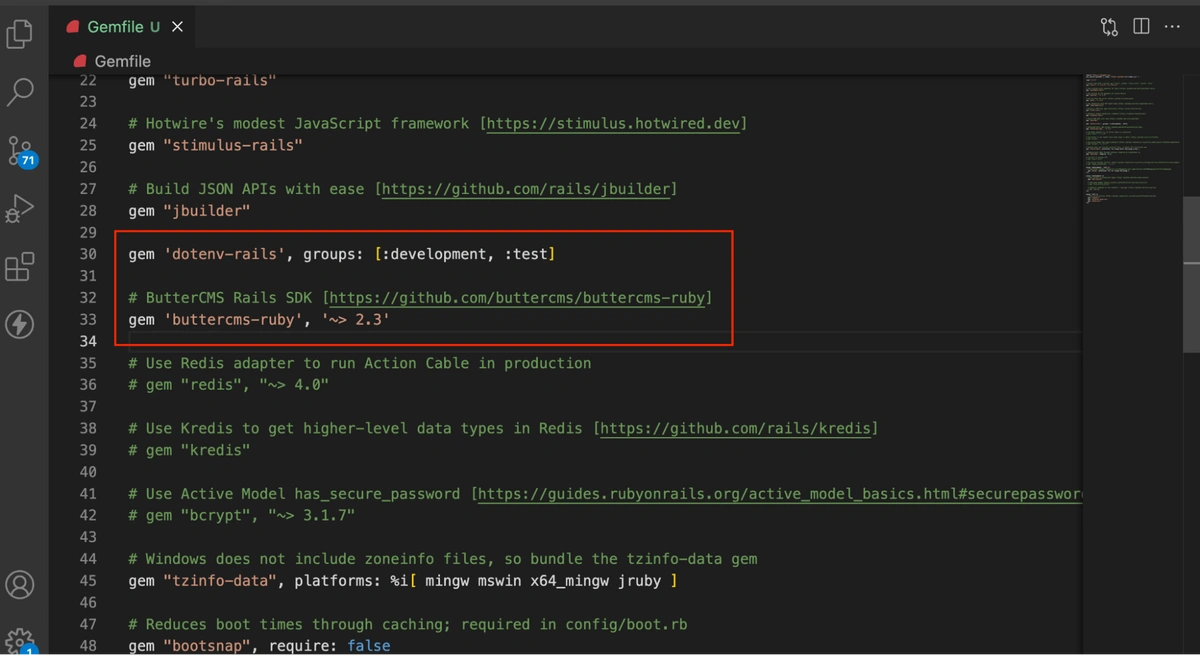This screenshot has height=655, width=1200.
Task: Open the github.com/rails/kredis link
Action: tap(738, 428)
